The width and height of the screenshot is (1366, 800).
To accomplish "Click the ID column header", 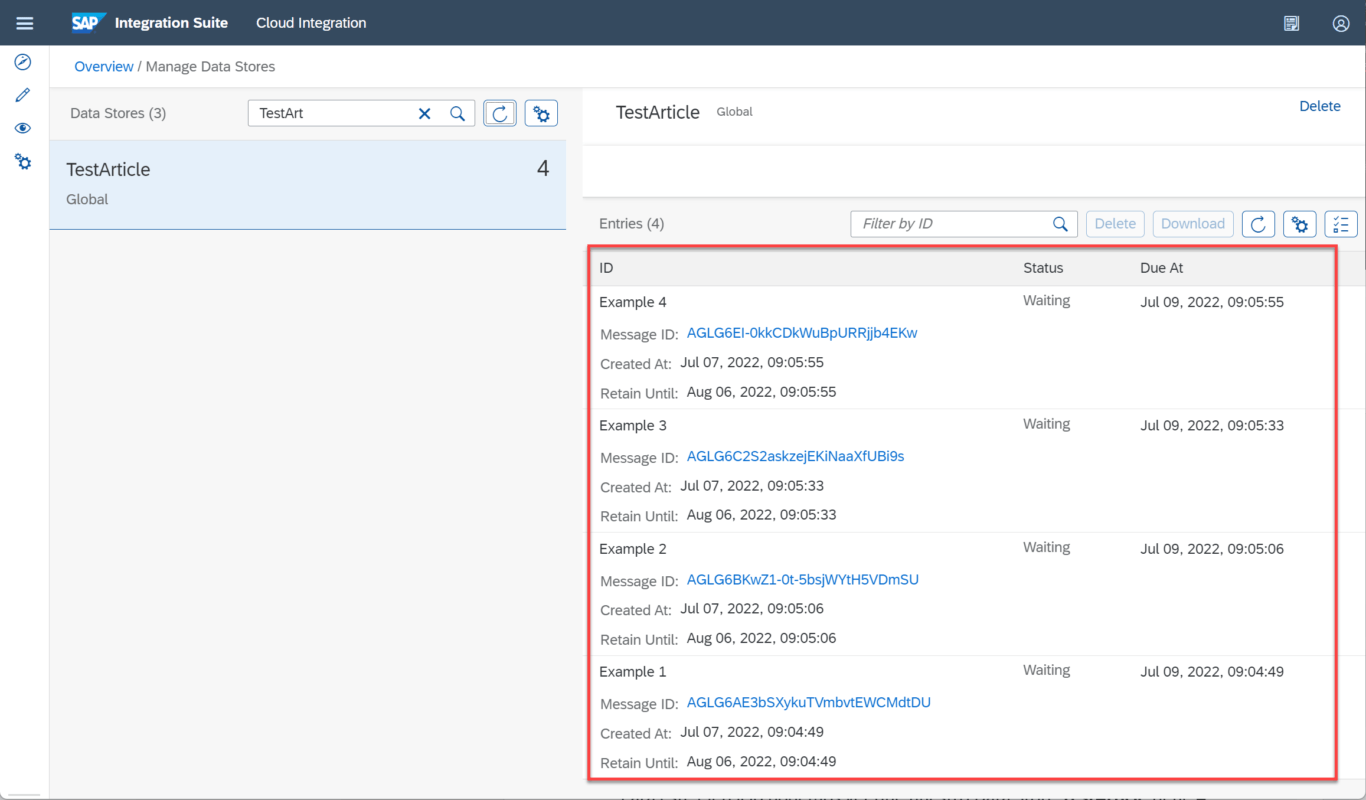I will tap(606, 268).
